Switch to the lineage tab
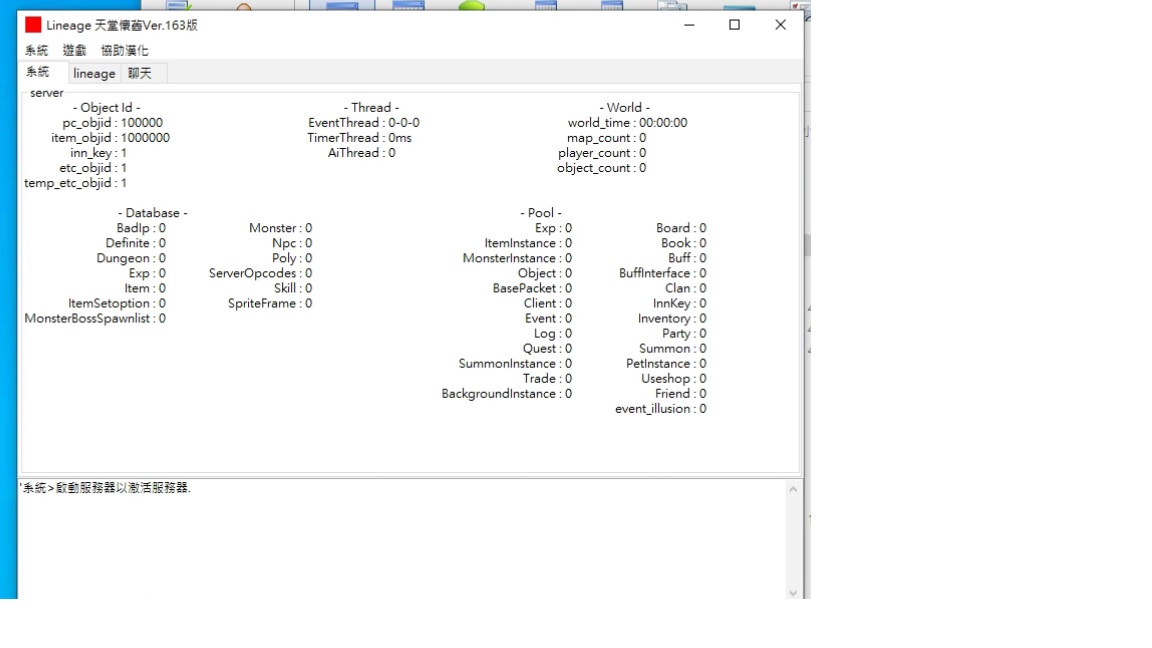 [94, 73]
